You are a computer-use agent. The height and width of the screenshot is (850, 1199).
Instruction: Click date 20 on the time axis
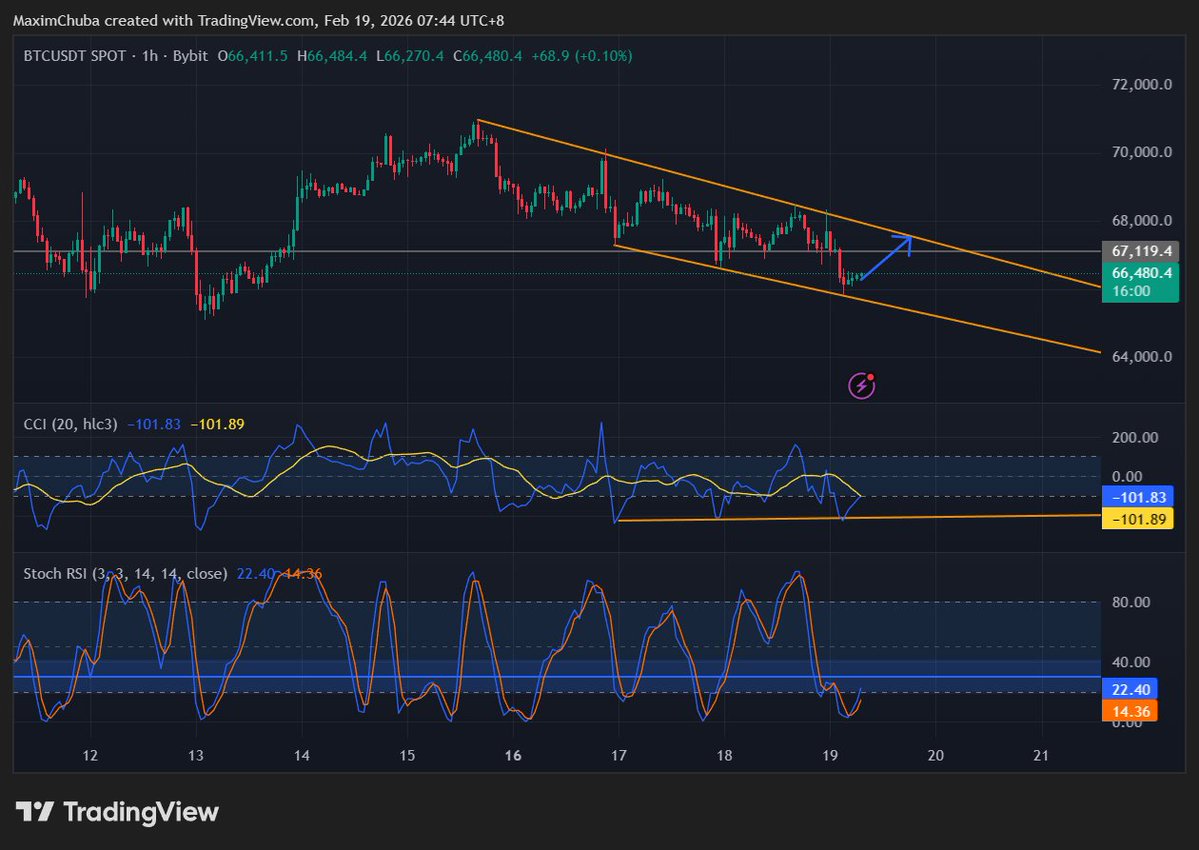[935, 755]
